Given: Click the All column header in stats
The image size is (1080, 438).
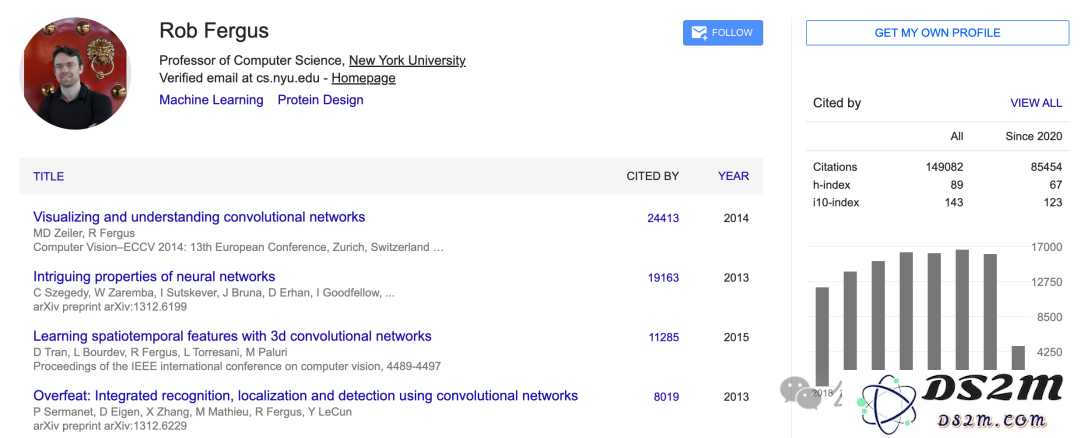Looking at the screenshot, I should (957, 136).
